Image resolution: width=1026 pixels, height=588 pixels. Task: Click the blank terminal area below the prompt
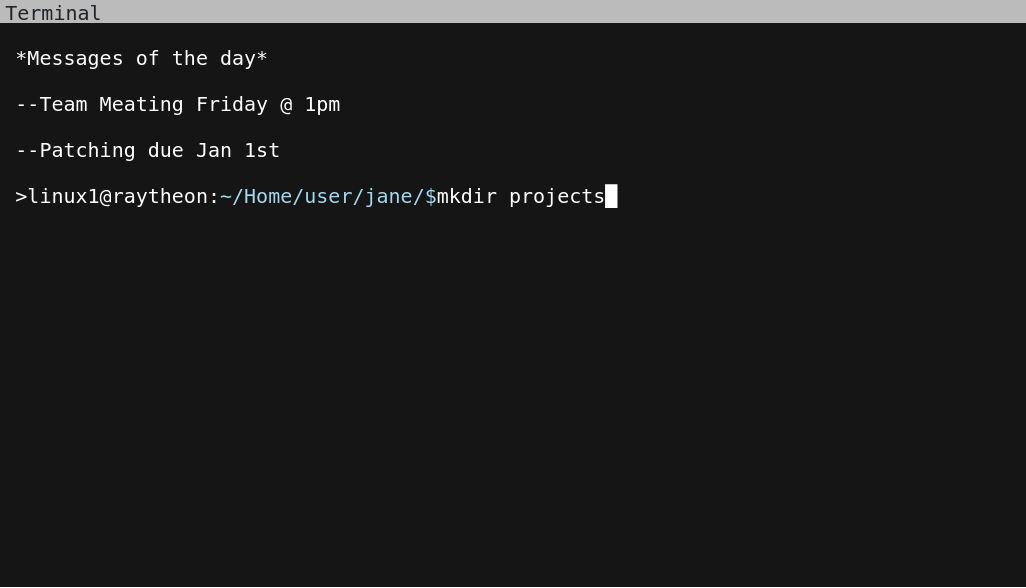click(x=512, y=400)
